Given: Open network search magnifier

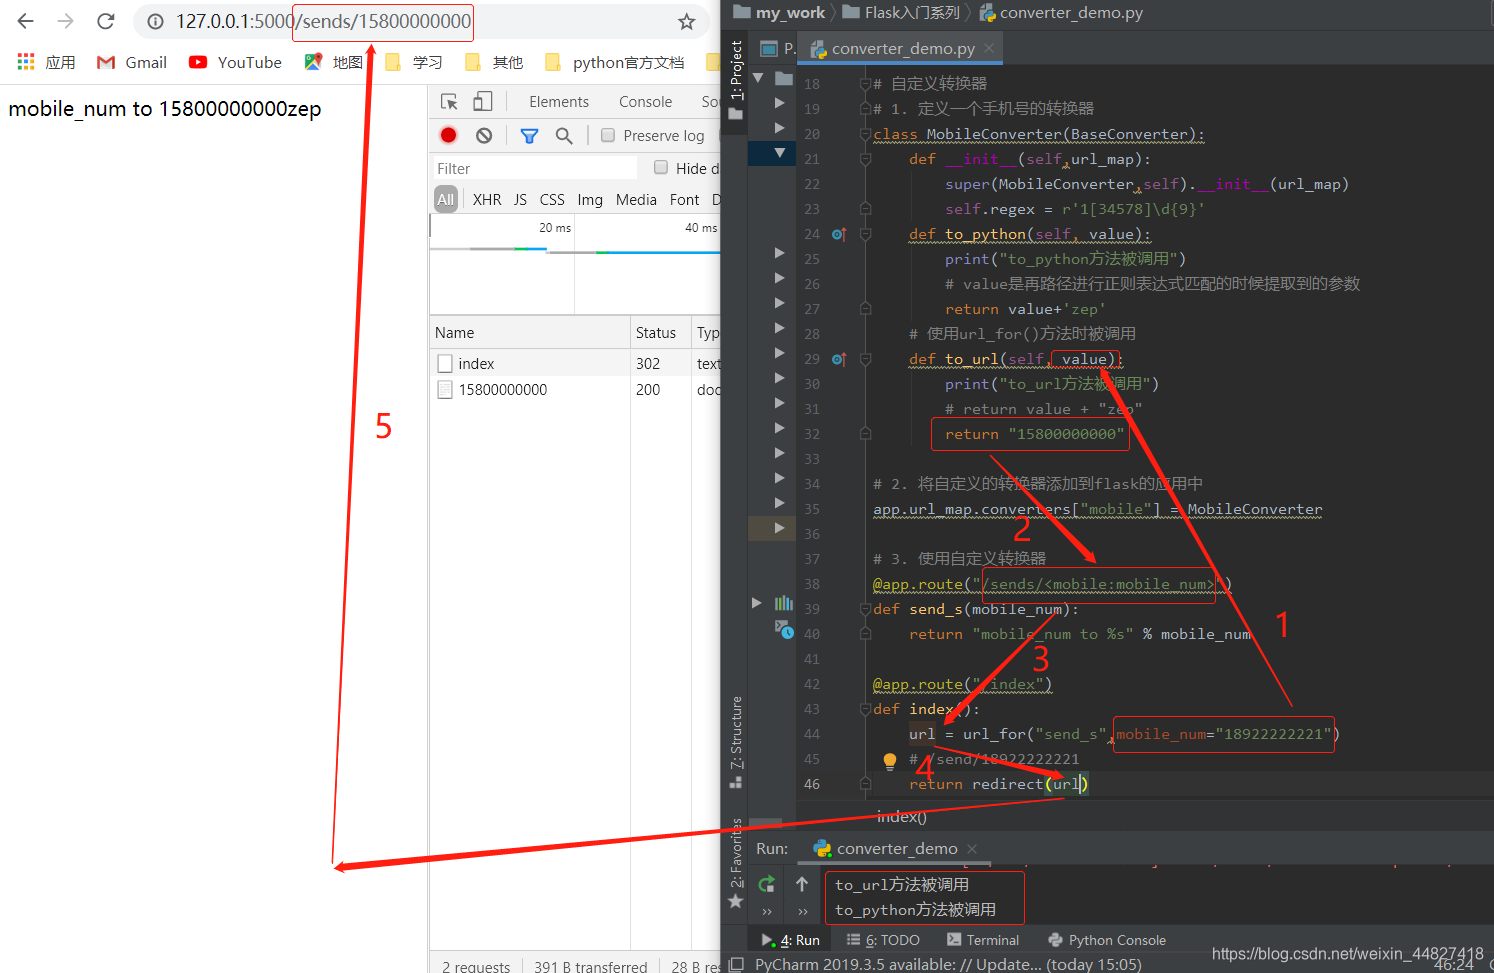Looking at the screenshot, I should point(564,135).
